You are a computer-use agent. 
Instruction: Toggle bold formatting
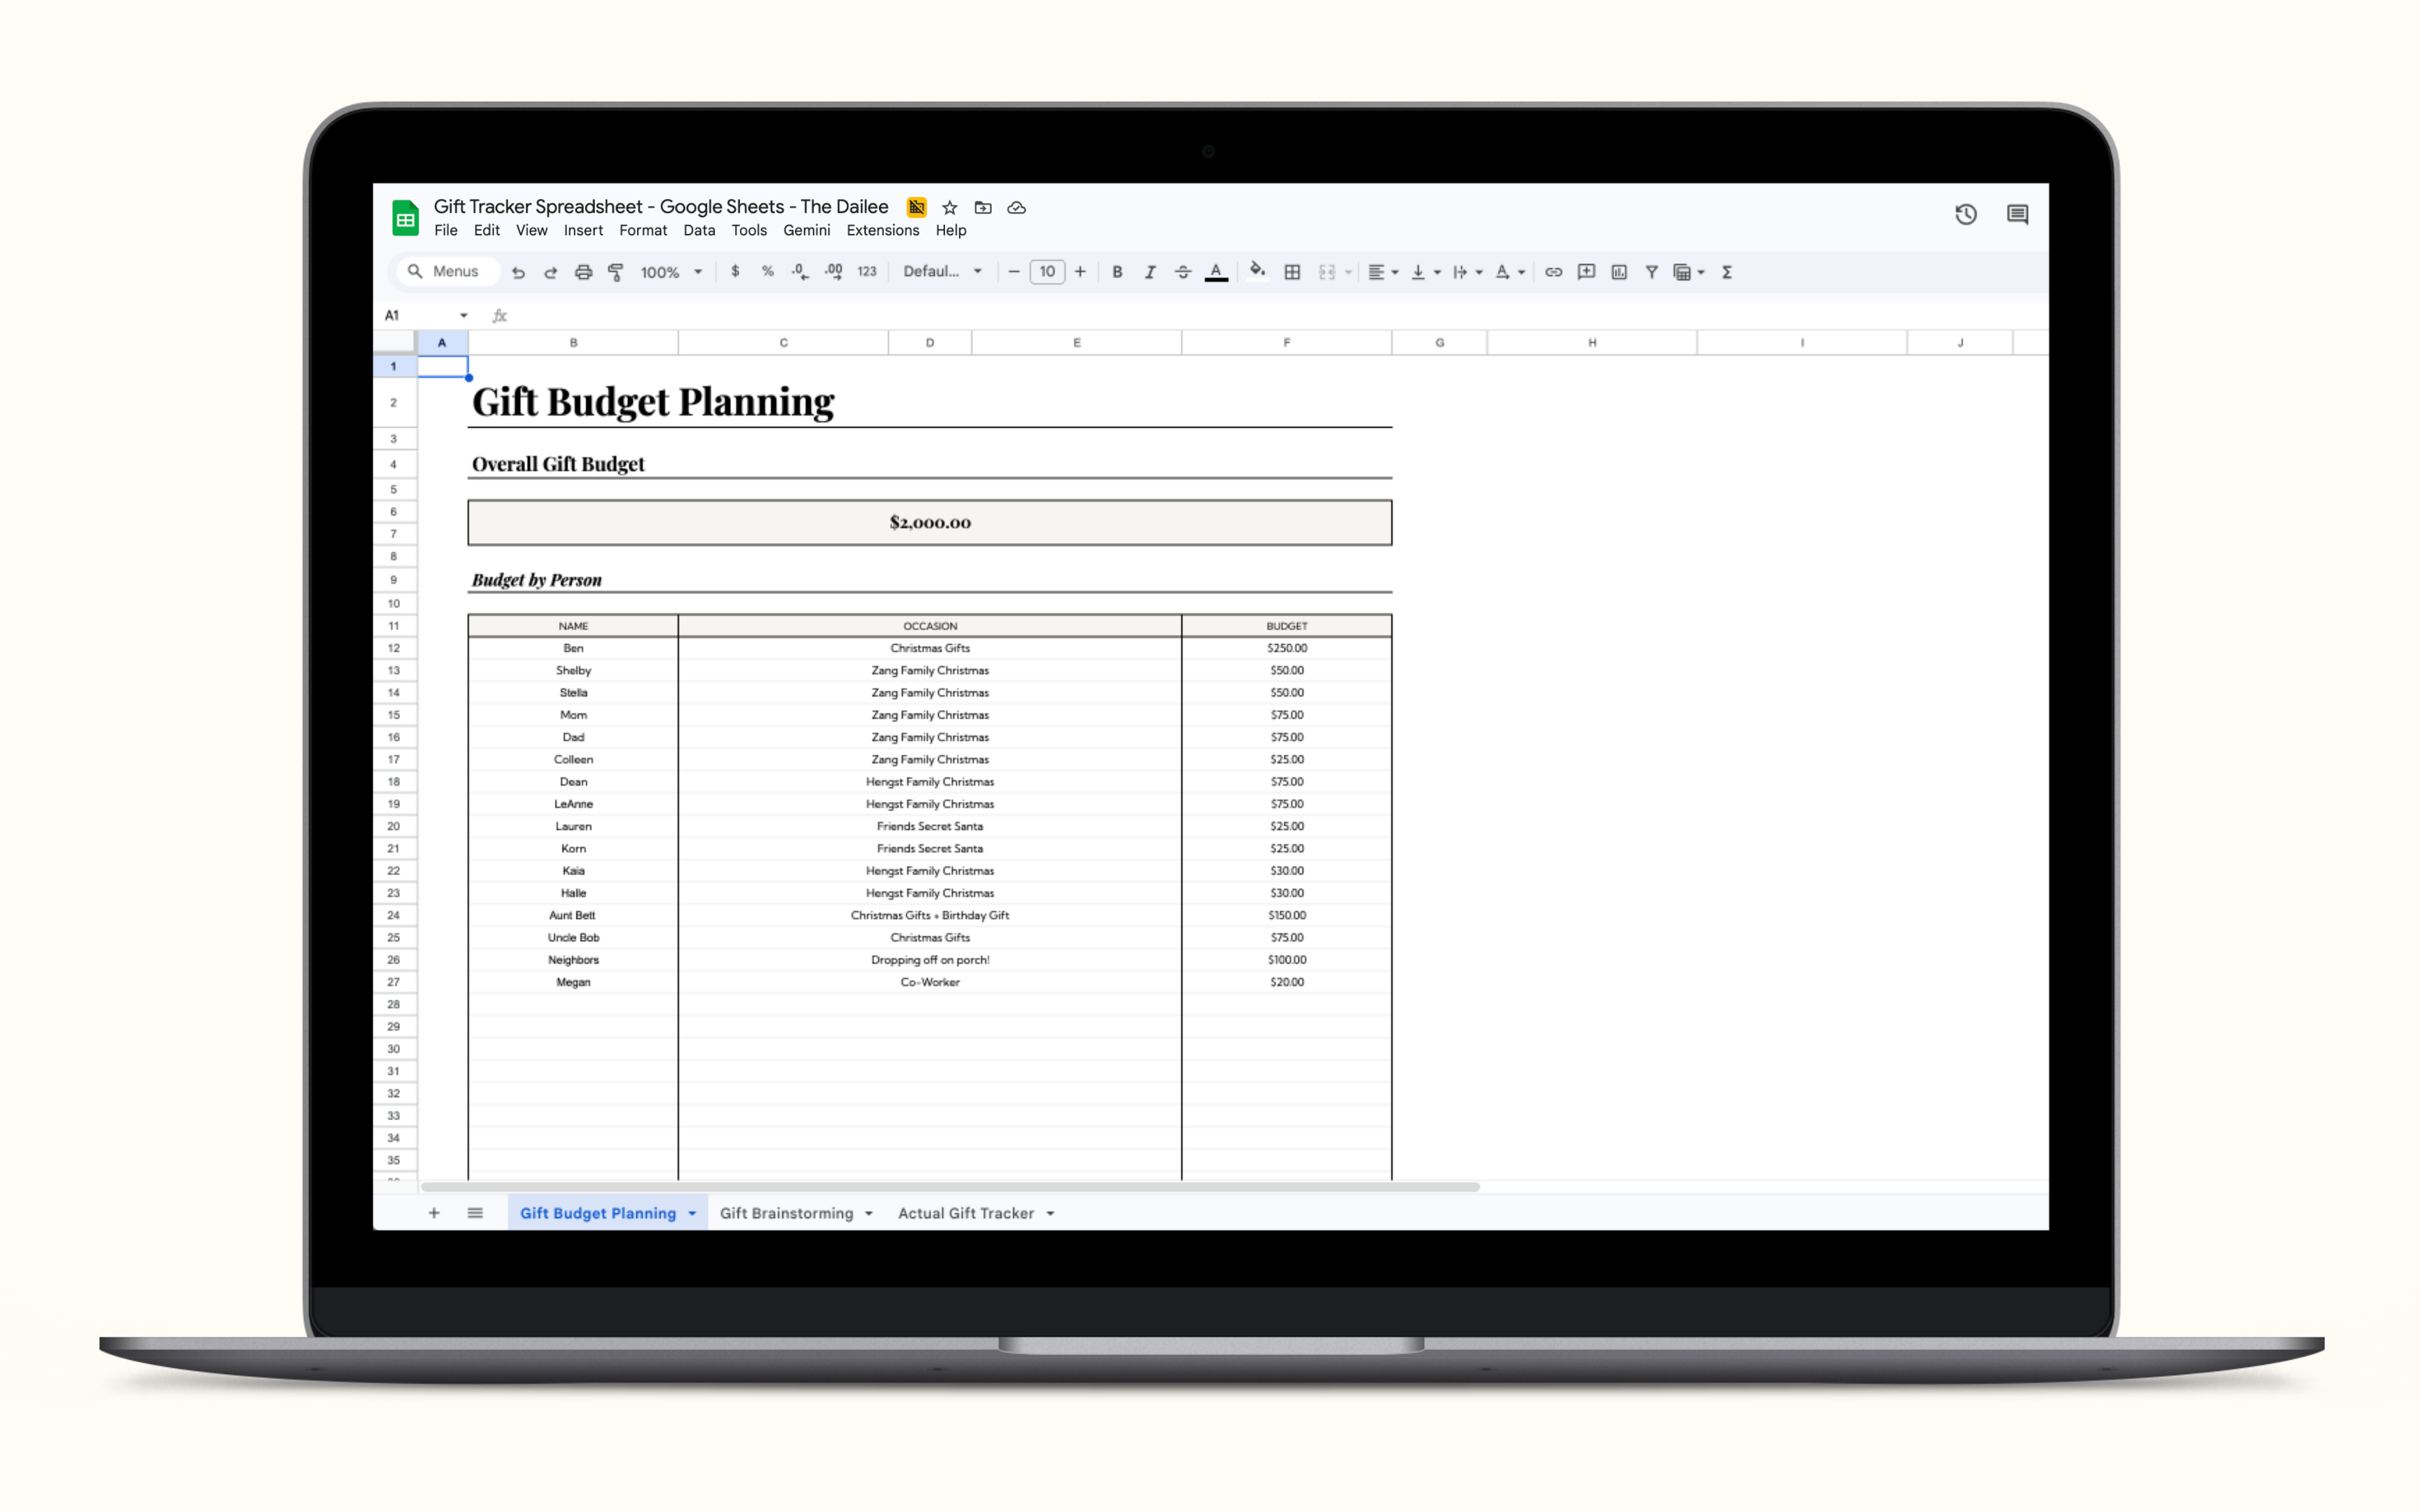point(1117,272)
